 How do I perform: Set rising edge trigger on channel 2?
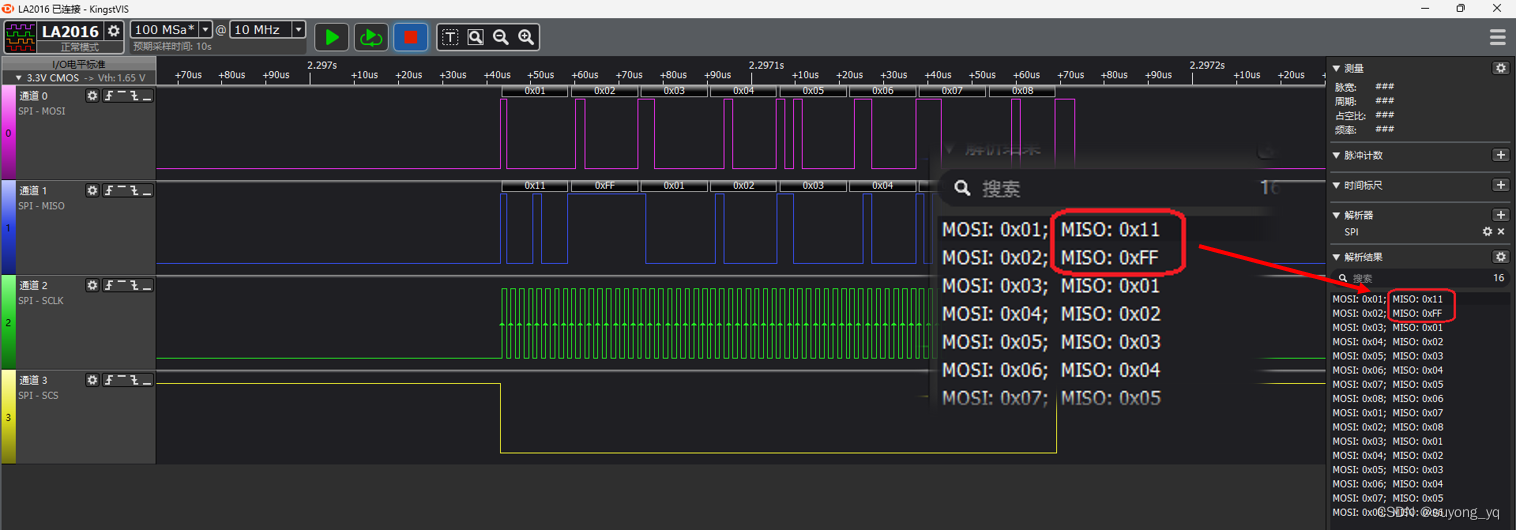(x=109, y=285)
